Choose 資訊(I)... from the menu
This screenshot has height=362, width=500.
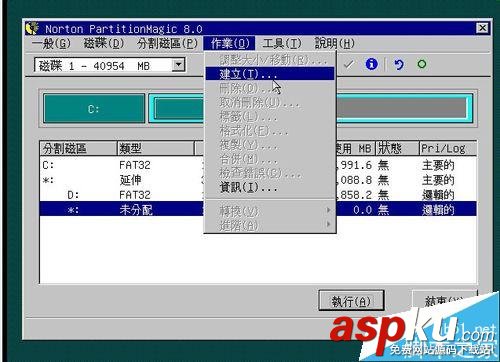point(270,187)
